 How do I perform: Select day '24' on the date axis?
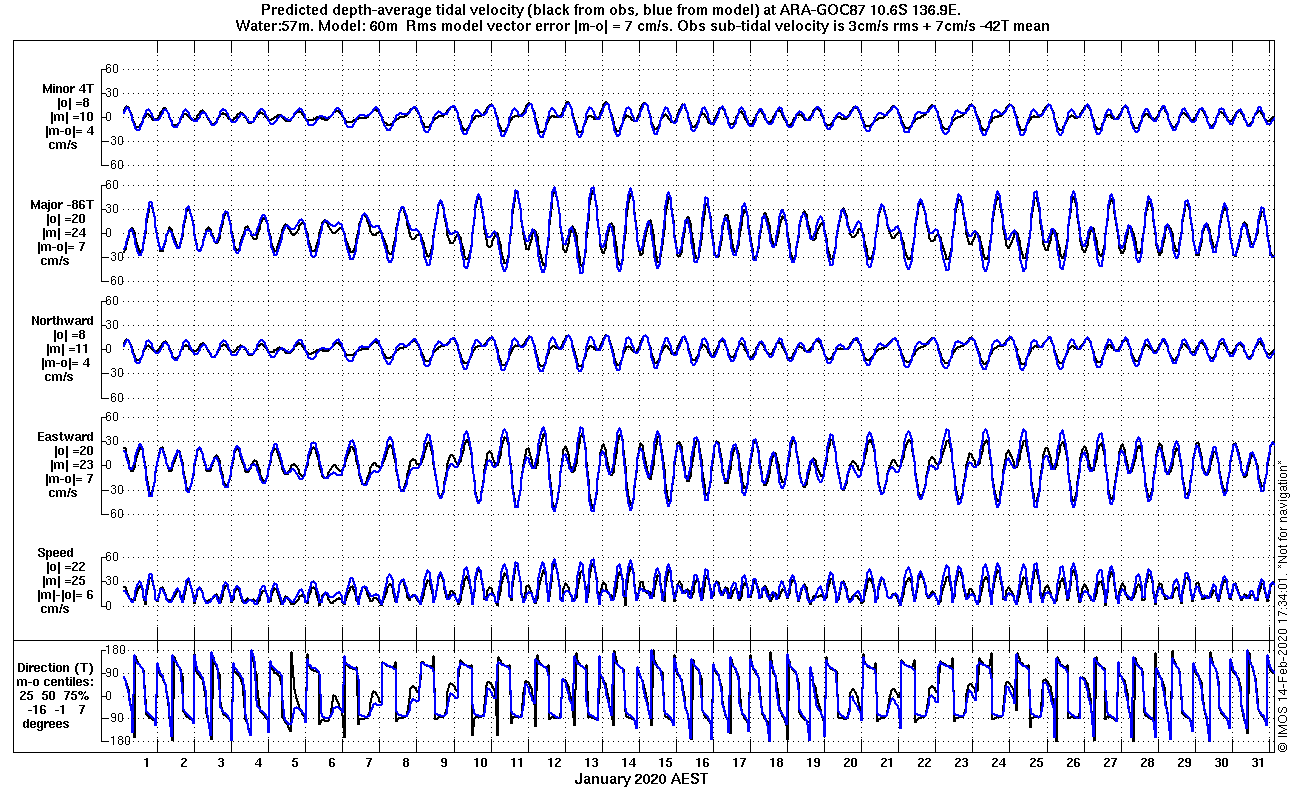(998, 762)
